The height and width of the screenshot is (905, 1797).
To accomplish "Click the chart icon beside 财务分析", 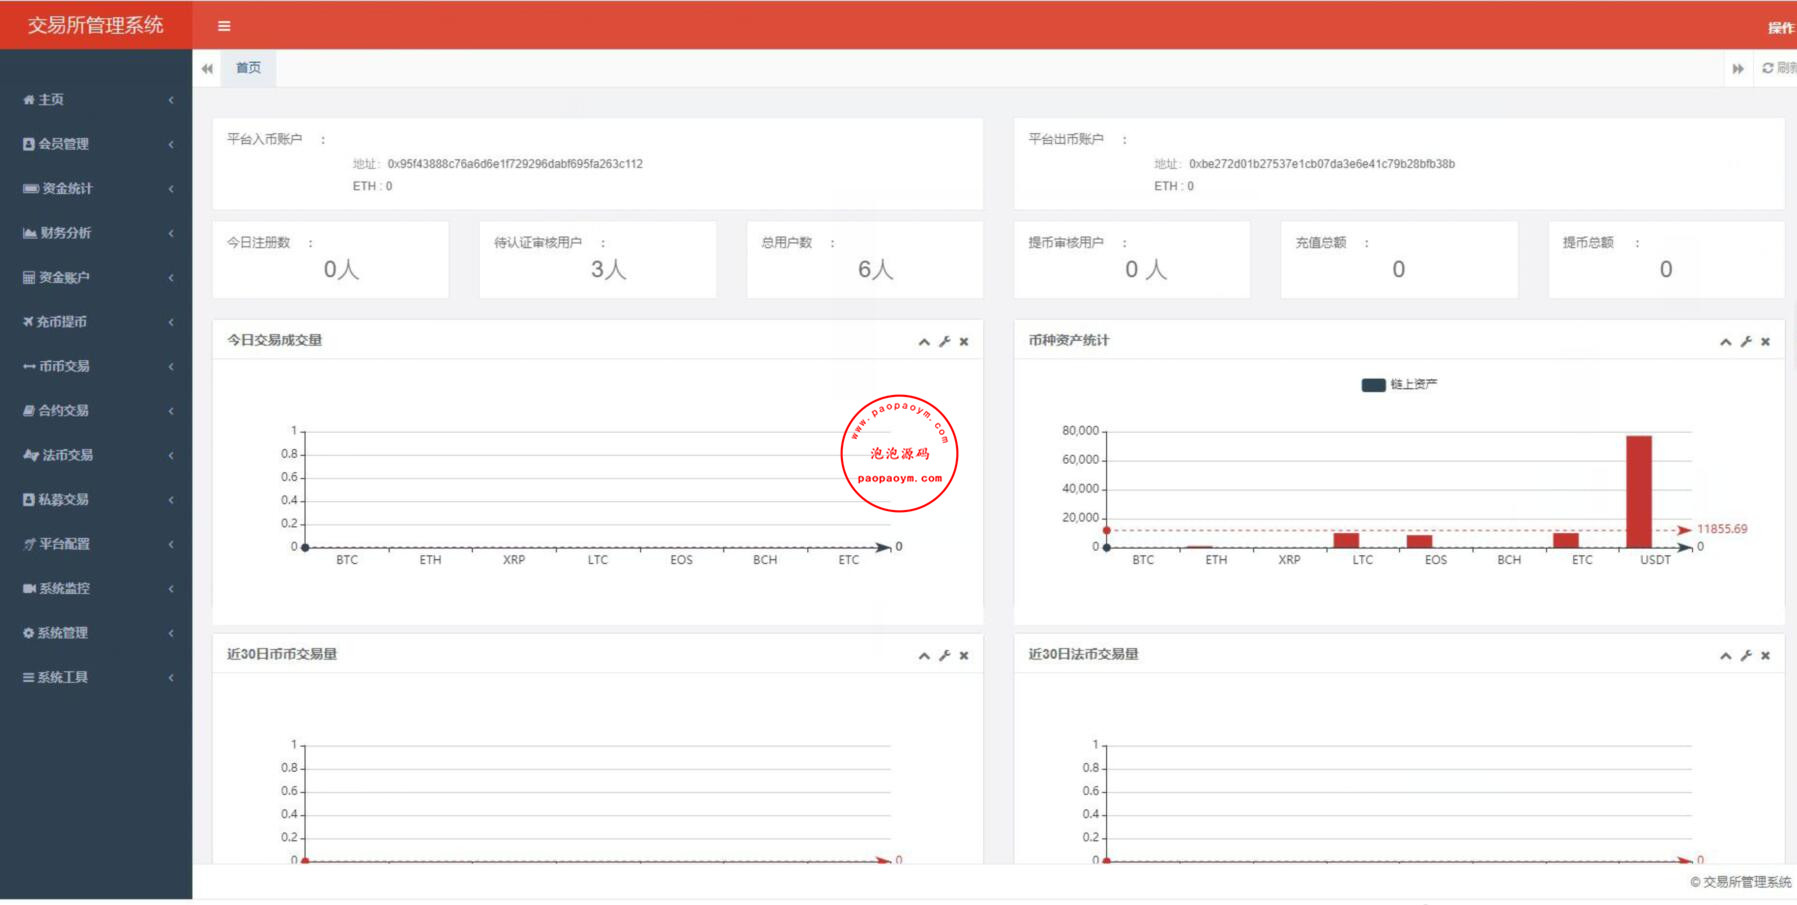I will pyautogui.click(x=30, y=233).
